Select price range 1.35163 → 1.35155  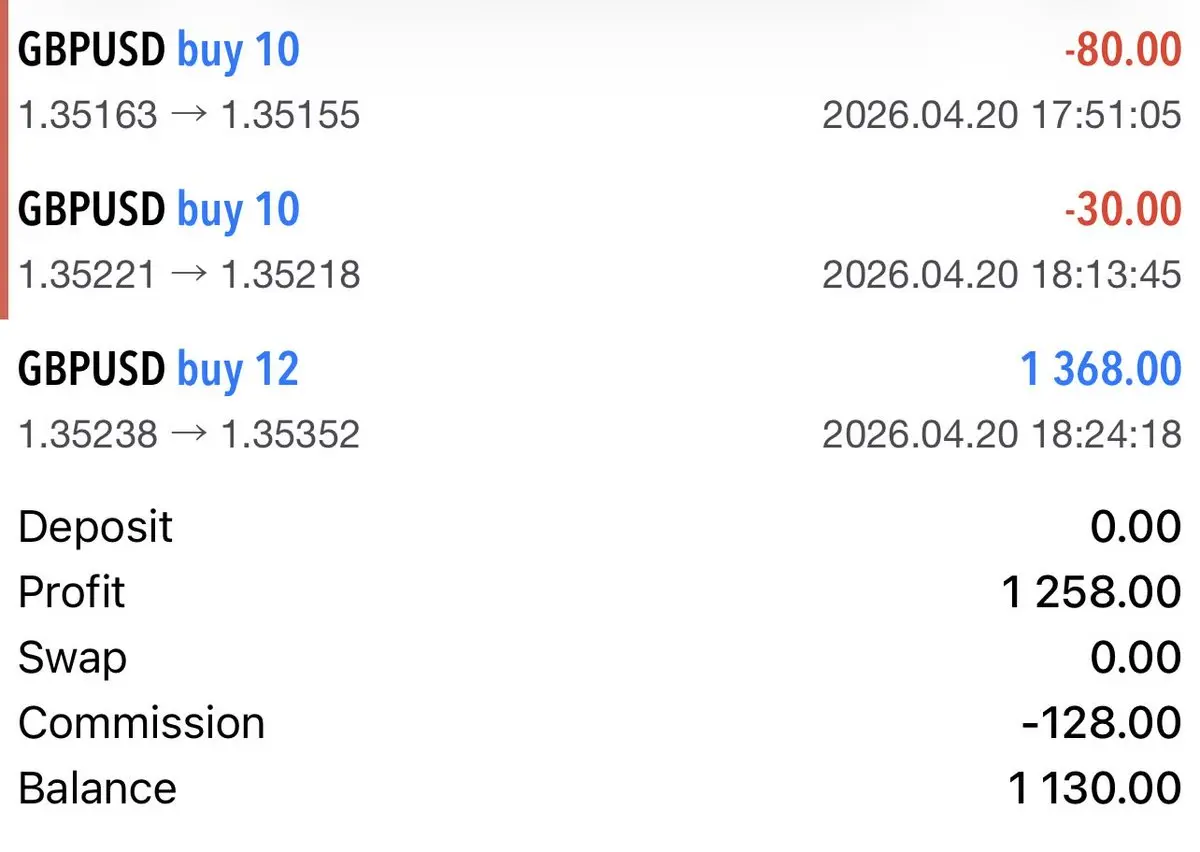[x=189, y=116]
